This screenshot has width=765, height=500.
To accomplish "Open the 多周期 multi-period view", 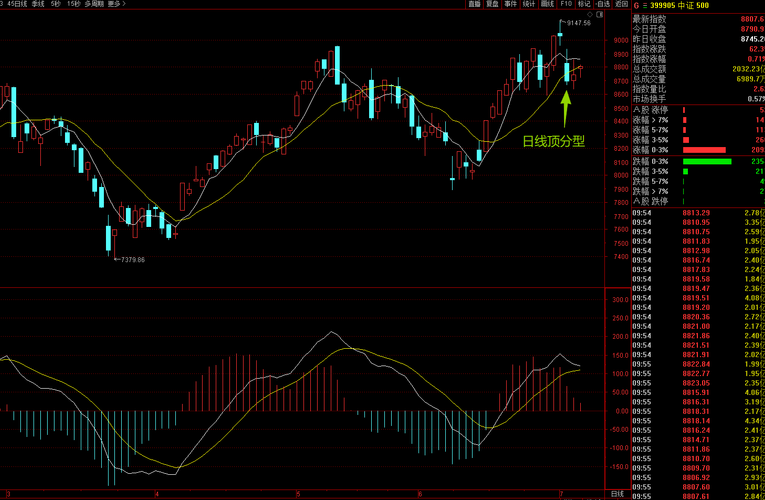I will 94,4.
